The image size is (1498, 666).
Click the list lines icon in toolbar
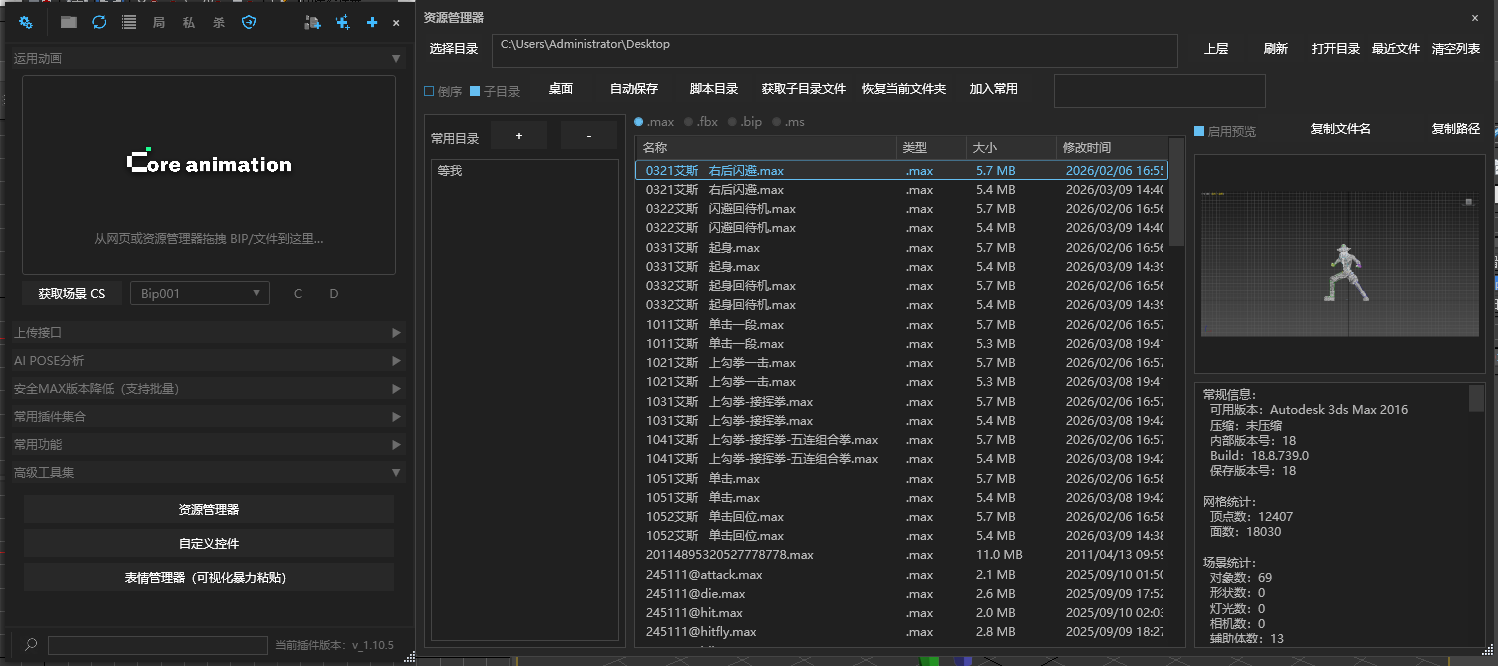129,22
